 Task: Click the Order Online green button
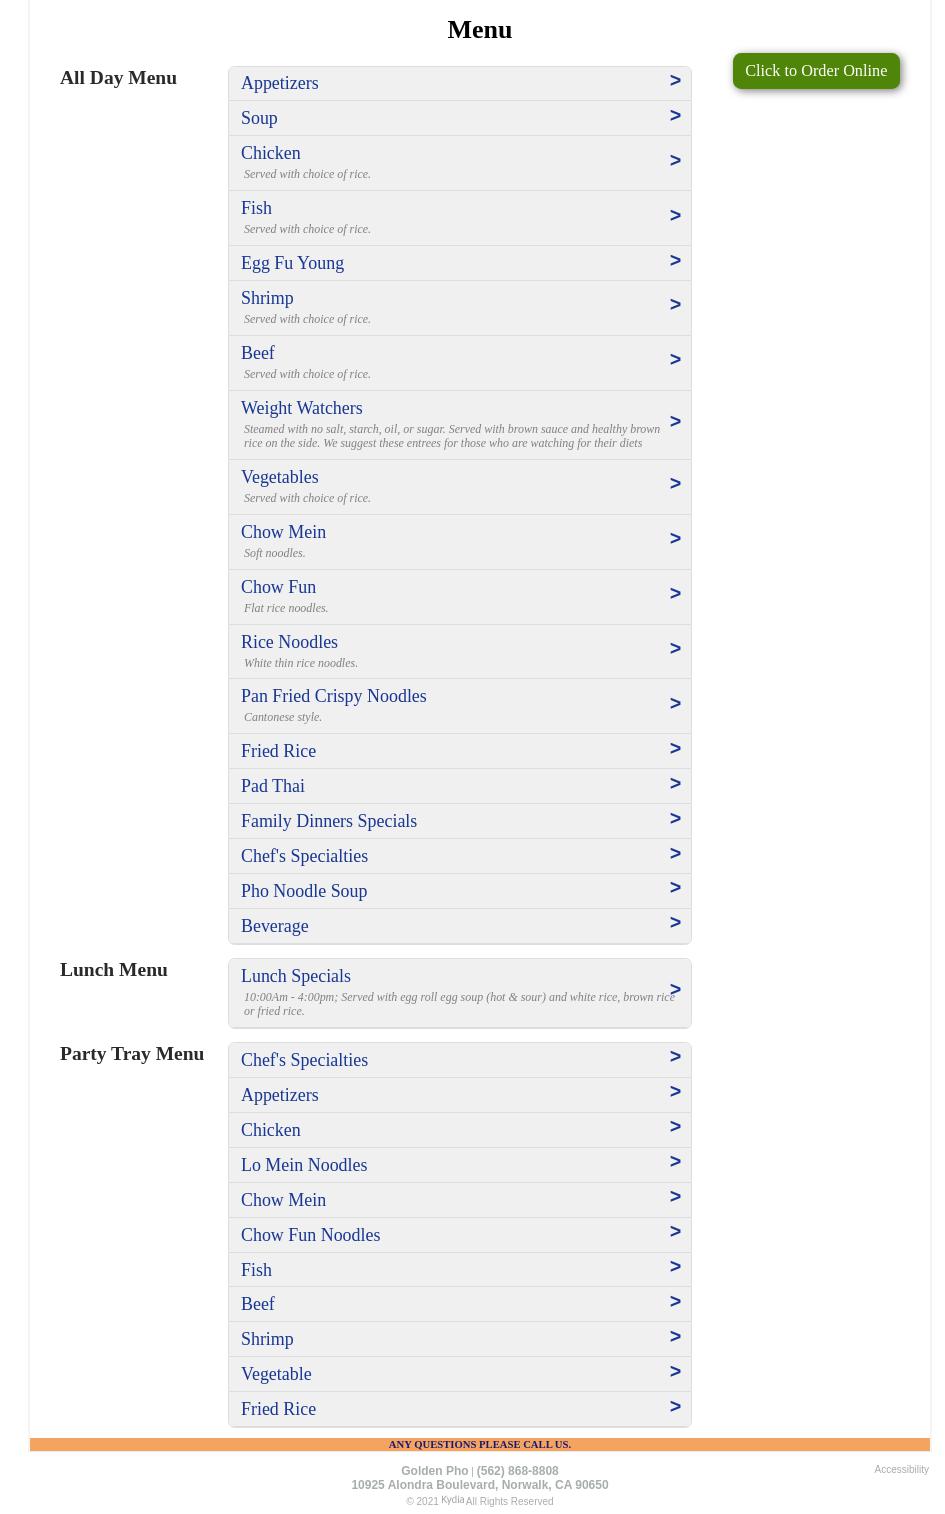pos(815,71)
